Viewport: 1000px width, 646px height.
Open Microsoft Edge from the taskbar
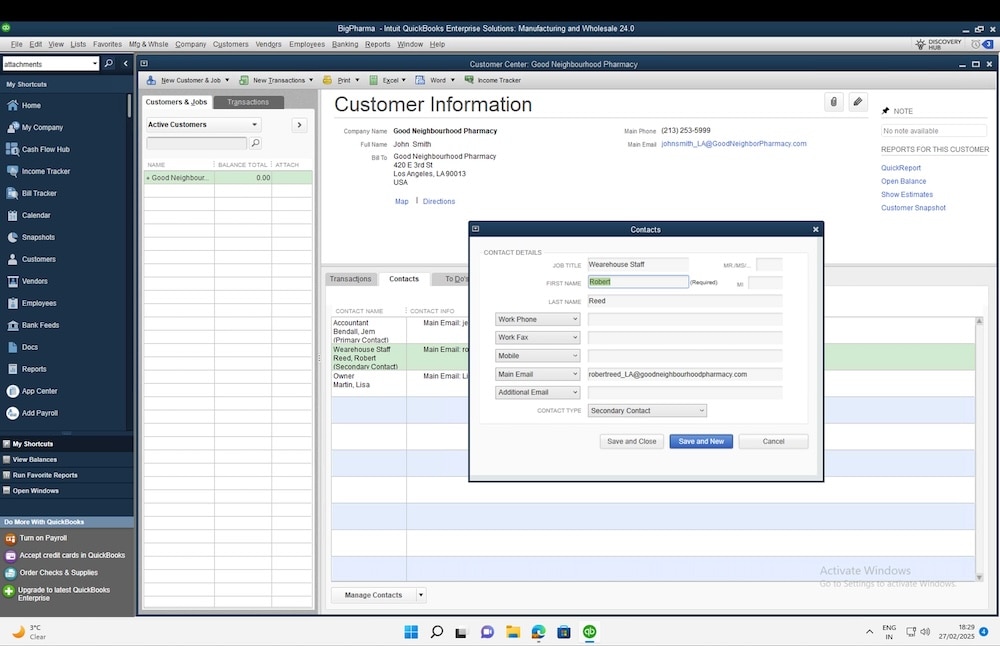click(x=538, y=632)
